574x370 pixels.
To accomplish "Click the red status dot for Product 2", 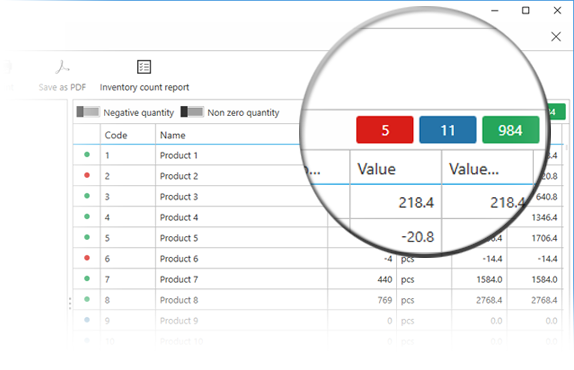I will click(87, 175).
